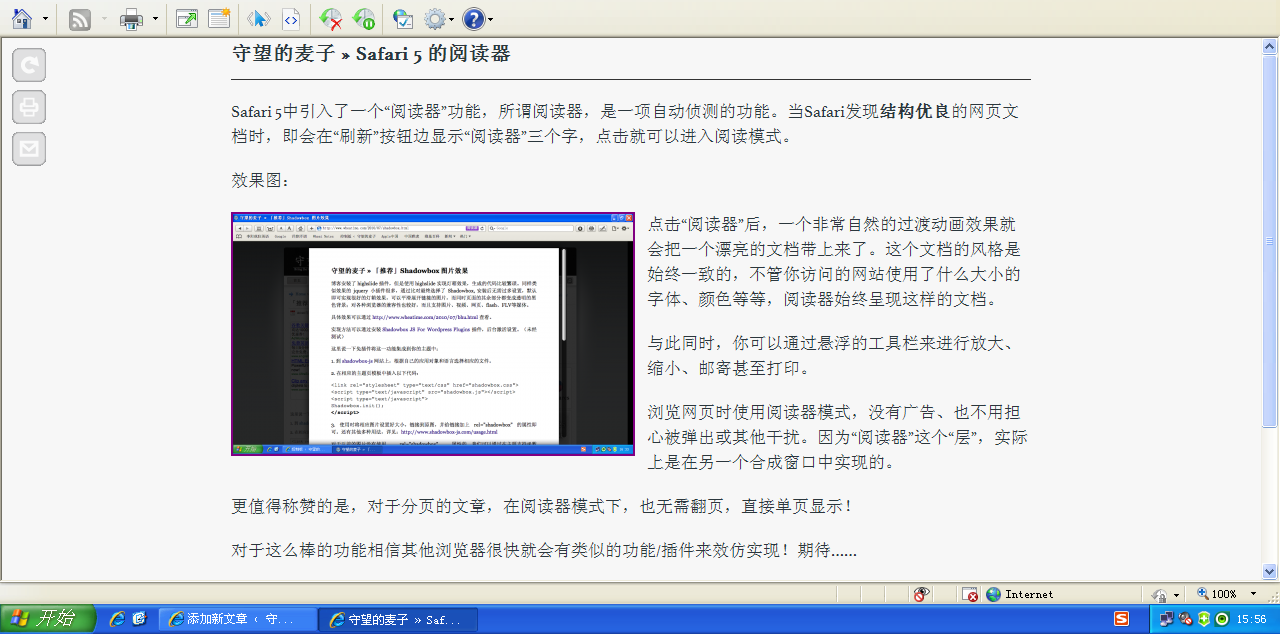The height and width of the screenshot is (634, 1280).
Task: Click the 100% zoom level button
Action: pyautogui.click(x=1217, y=594)
